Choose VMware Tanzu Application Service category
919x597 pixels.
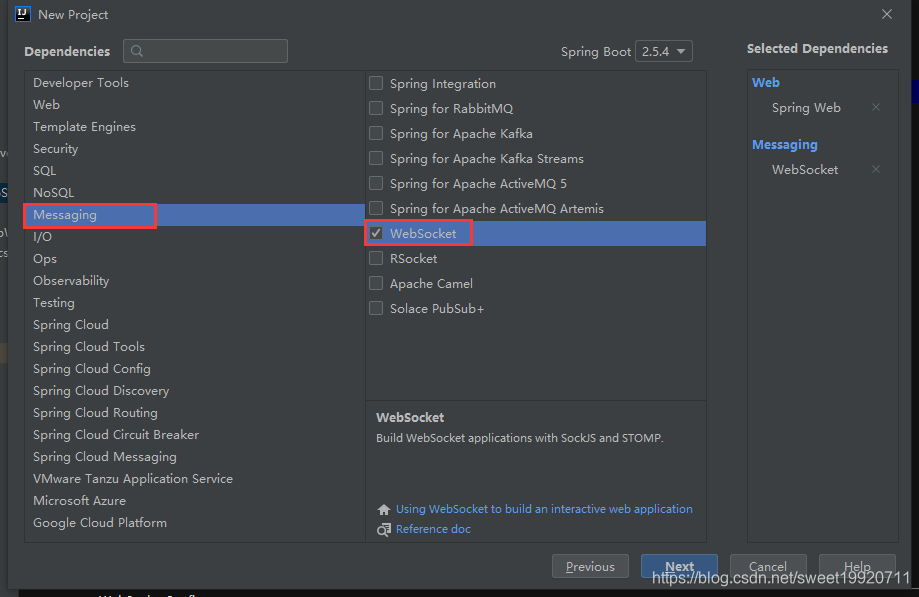click(x=195, y=479)
